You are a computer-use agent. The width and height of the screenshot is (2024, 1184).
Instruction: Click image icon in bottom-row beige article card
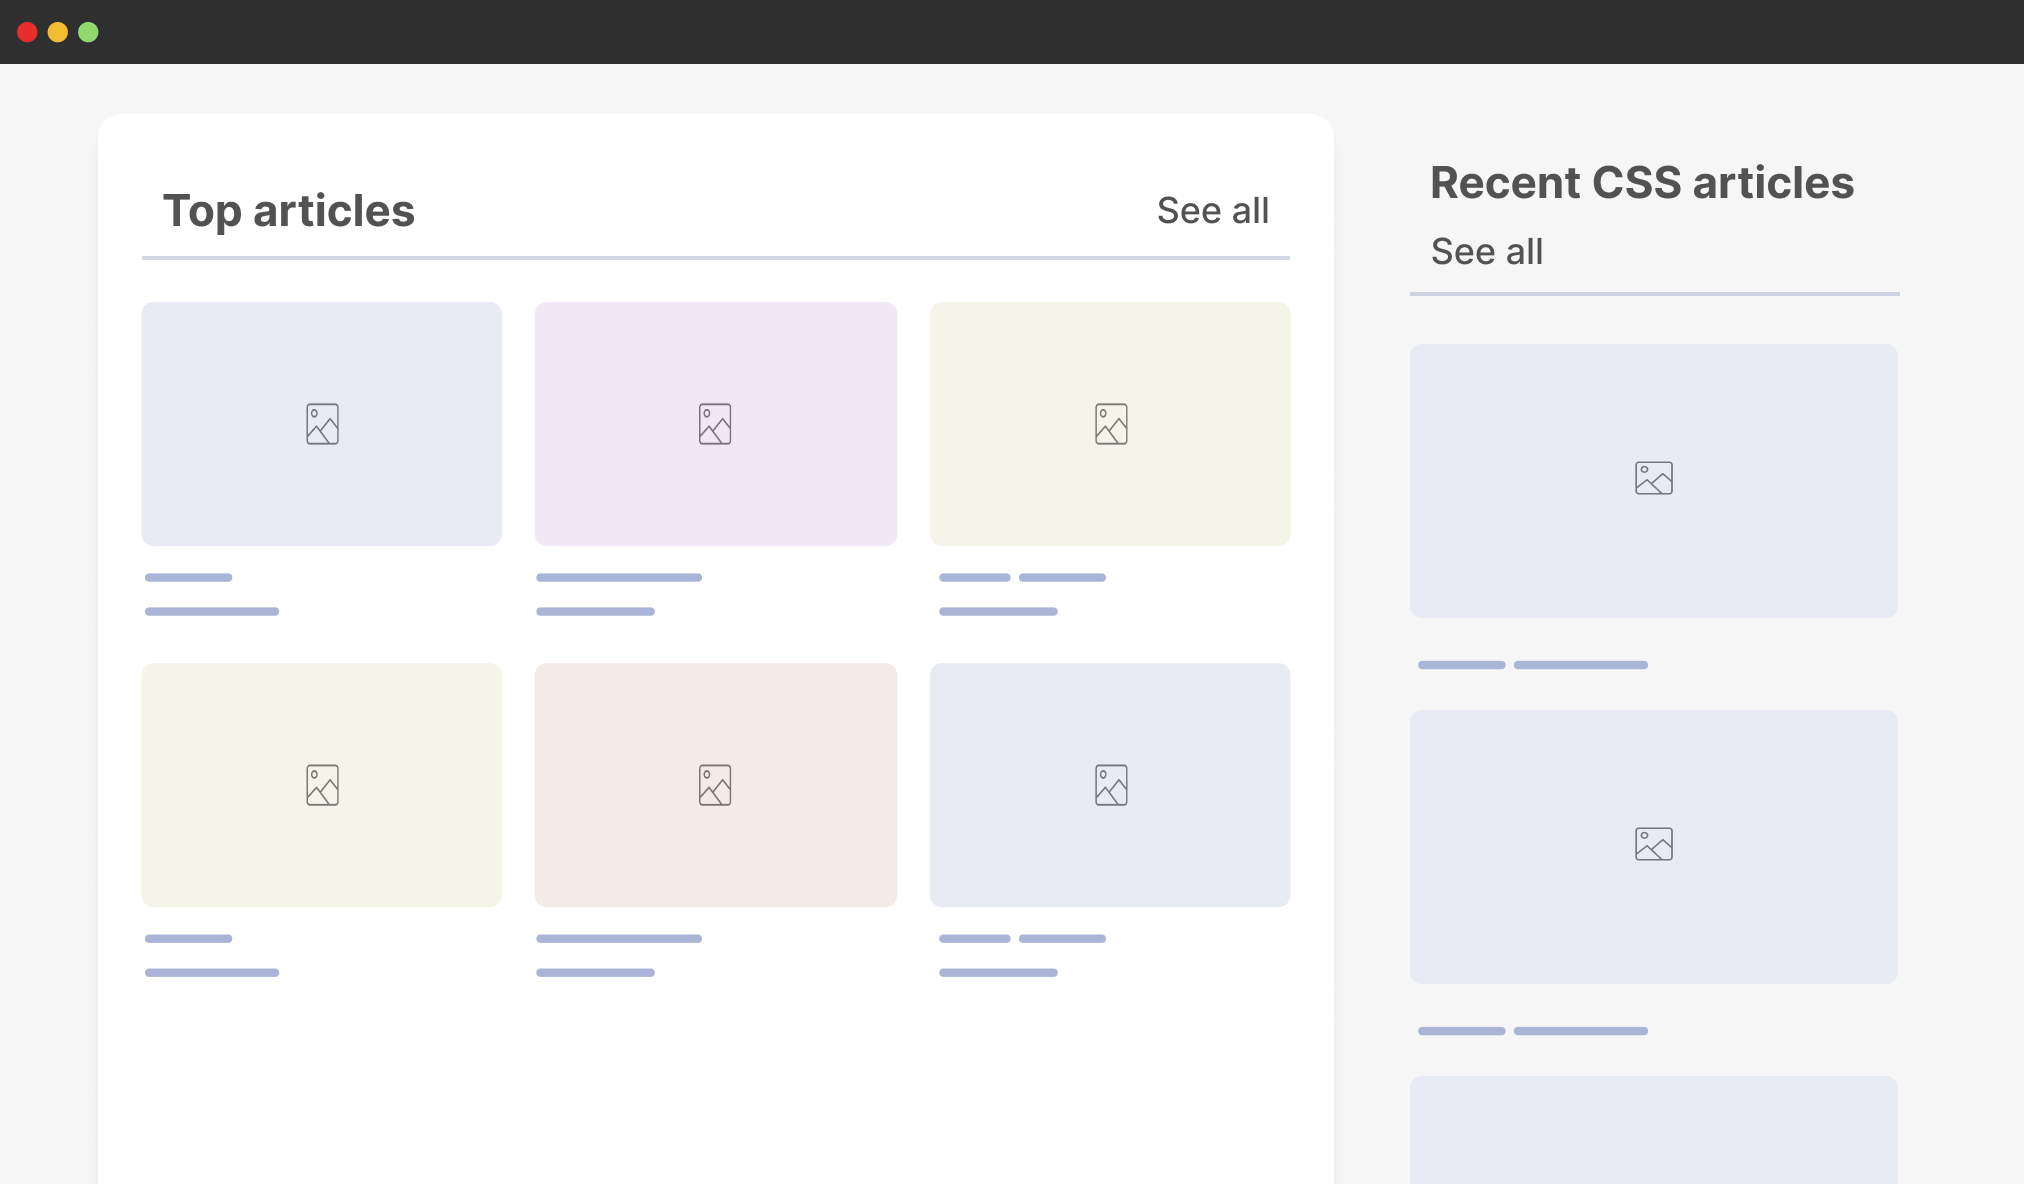pyautogui.click(x=322, y=785)
